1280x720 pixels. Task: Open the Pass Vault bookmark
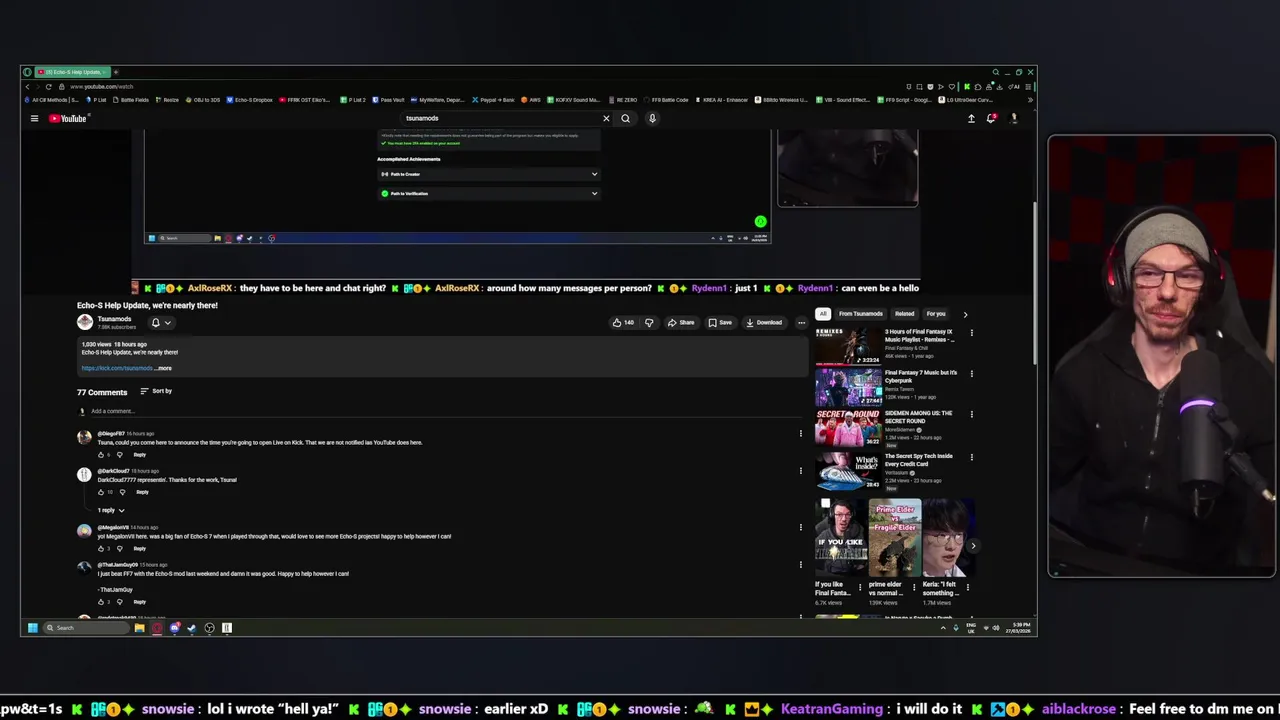click(x=389, y=100)
